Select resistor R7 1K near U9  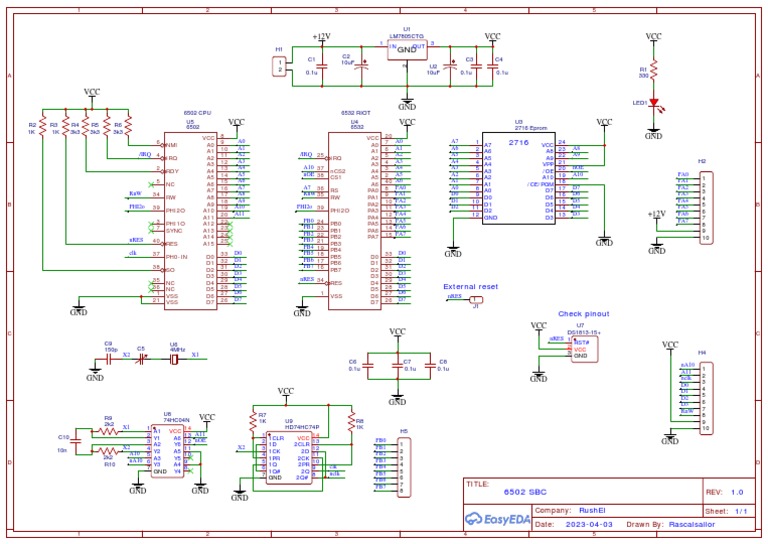pos(253,422)
